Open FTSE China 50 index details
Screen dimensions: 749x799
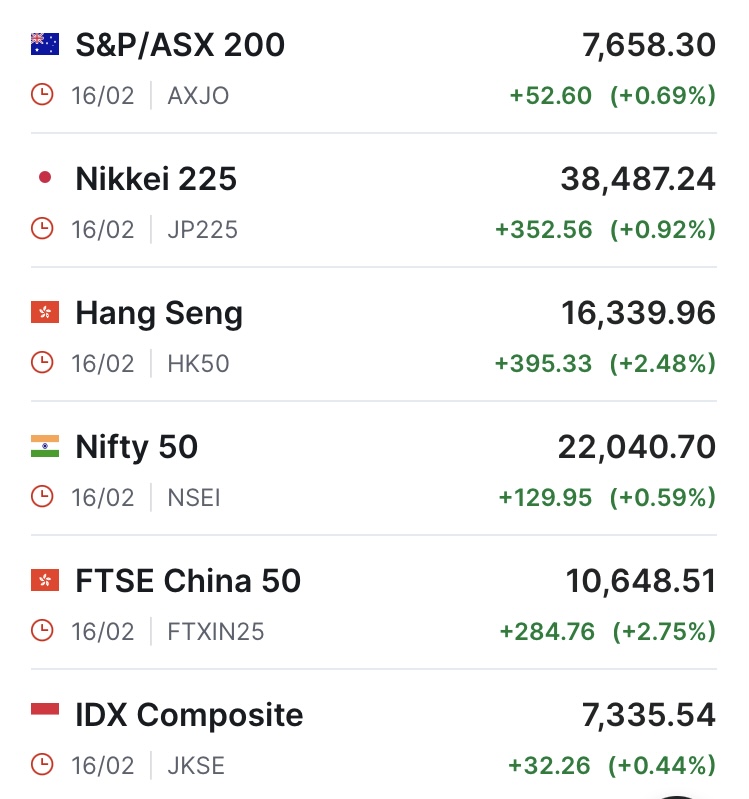188,581
